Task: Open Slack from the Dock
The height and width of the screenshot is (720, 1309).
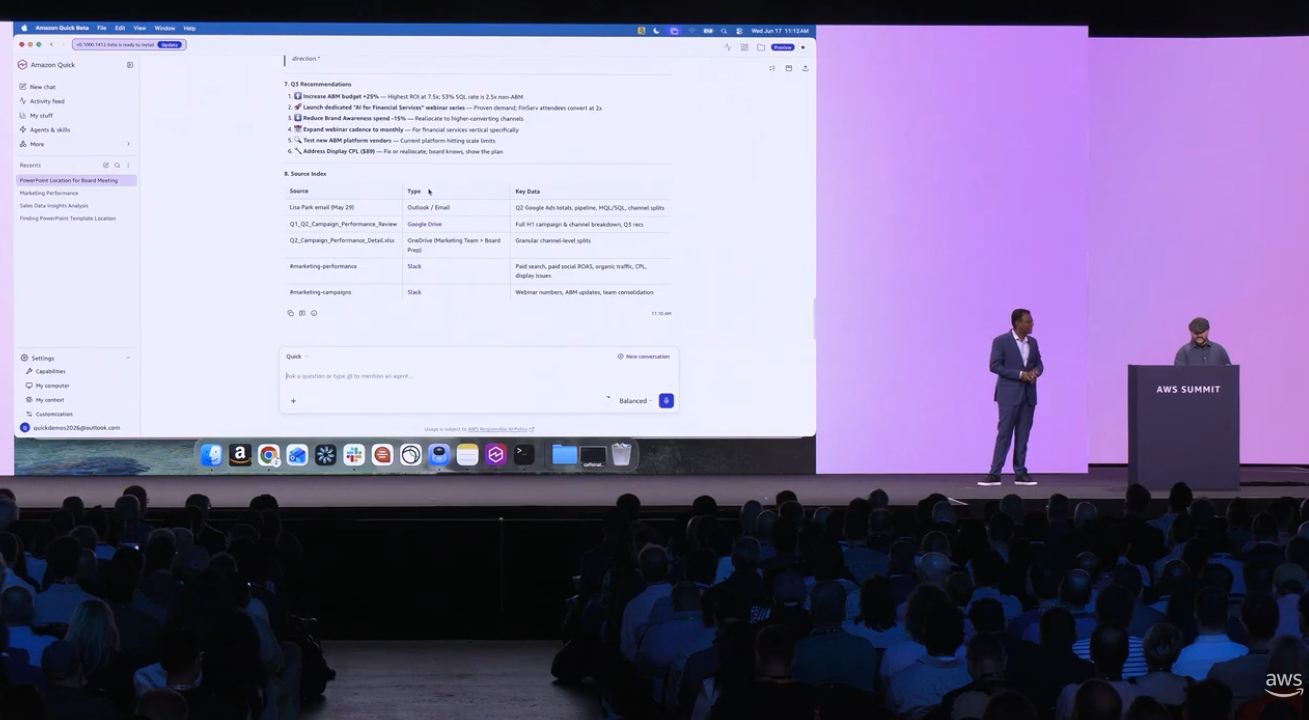Action: click(354, 455)
